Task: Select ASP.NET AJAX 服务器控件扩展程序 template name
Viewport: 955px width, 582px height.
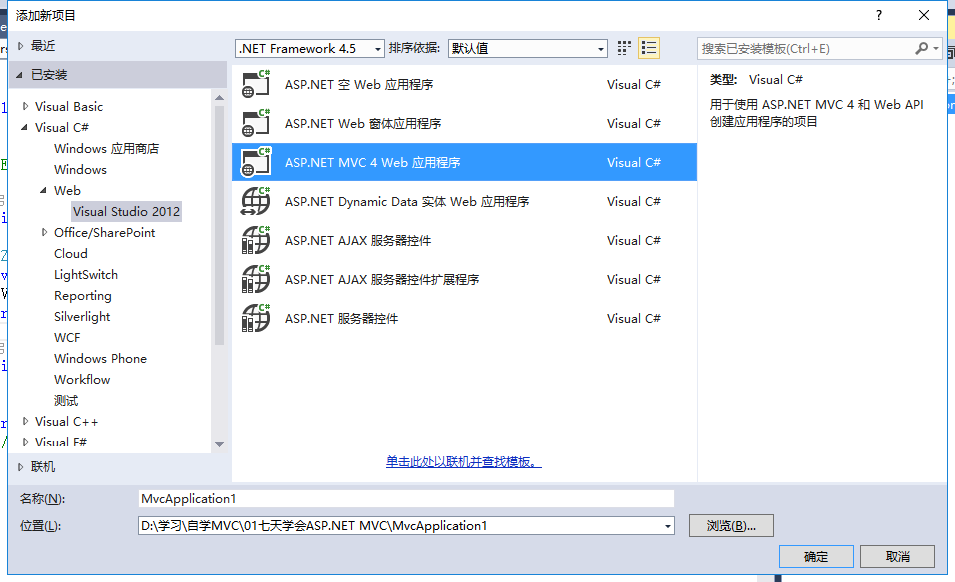Action: tap(382, 279)
